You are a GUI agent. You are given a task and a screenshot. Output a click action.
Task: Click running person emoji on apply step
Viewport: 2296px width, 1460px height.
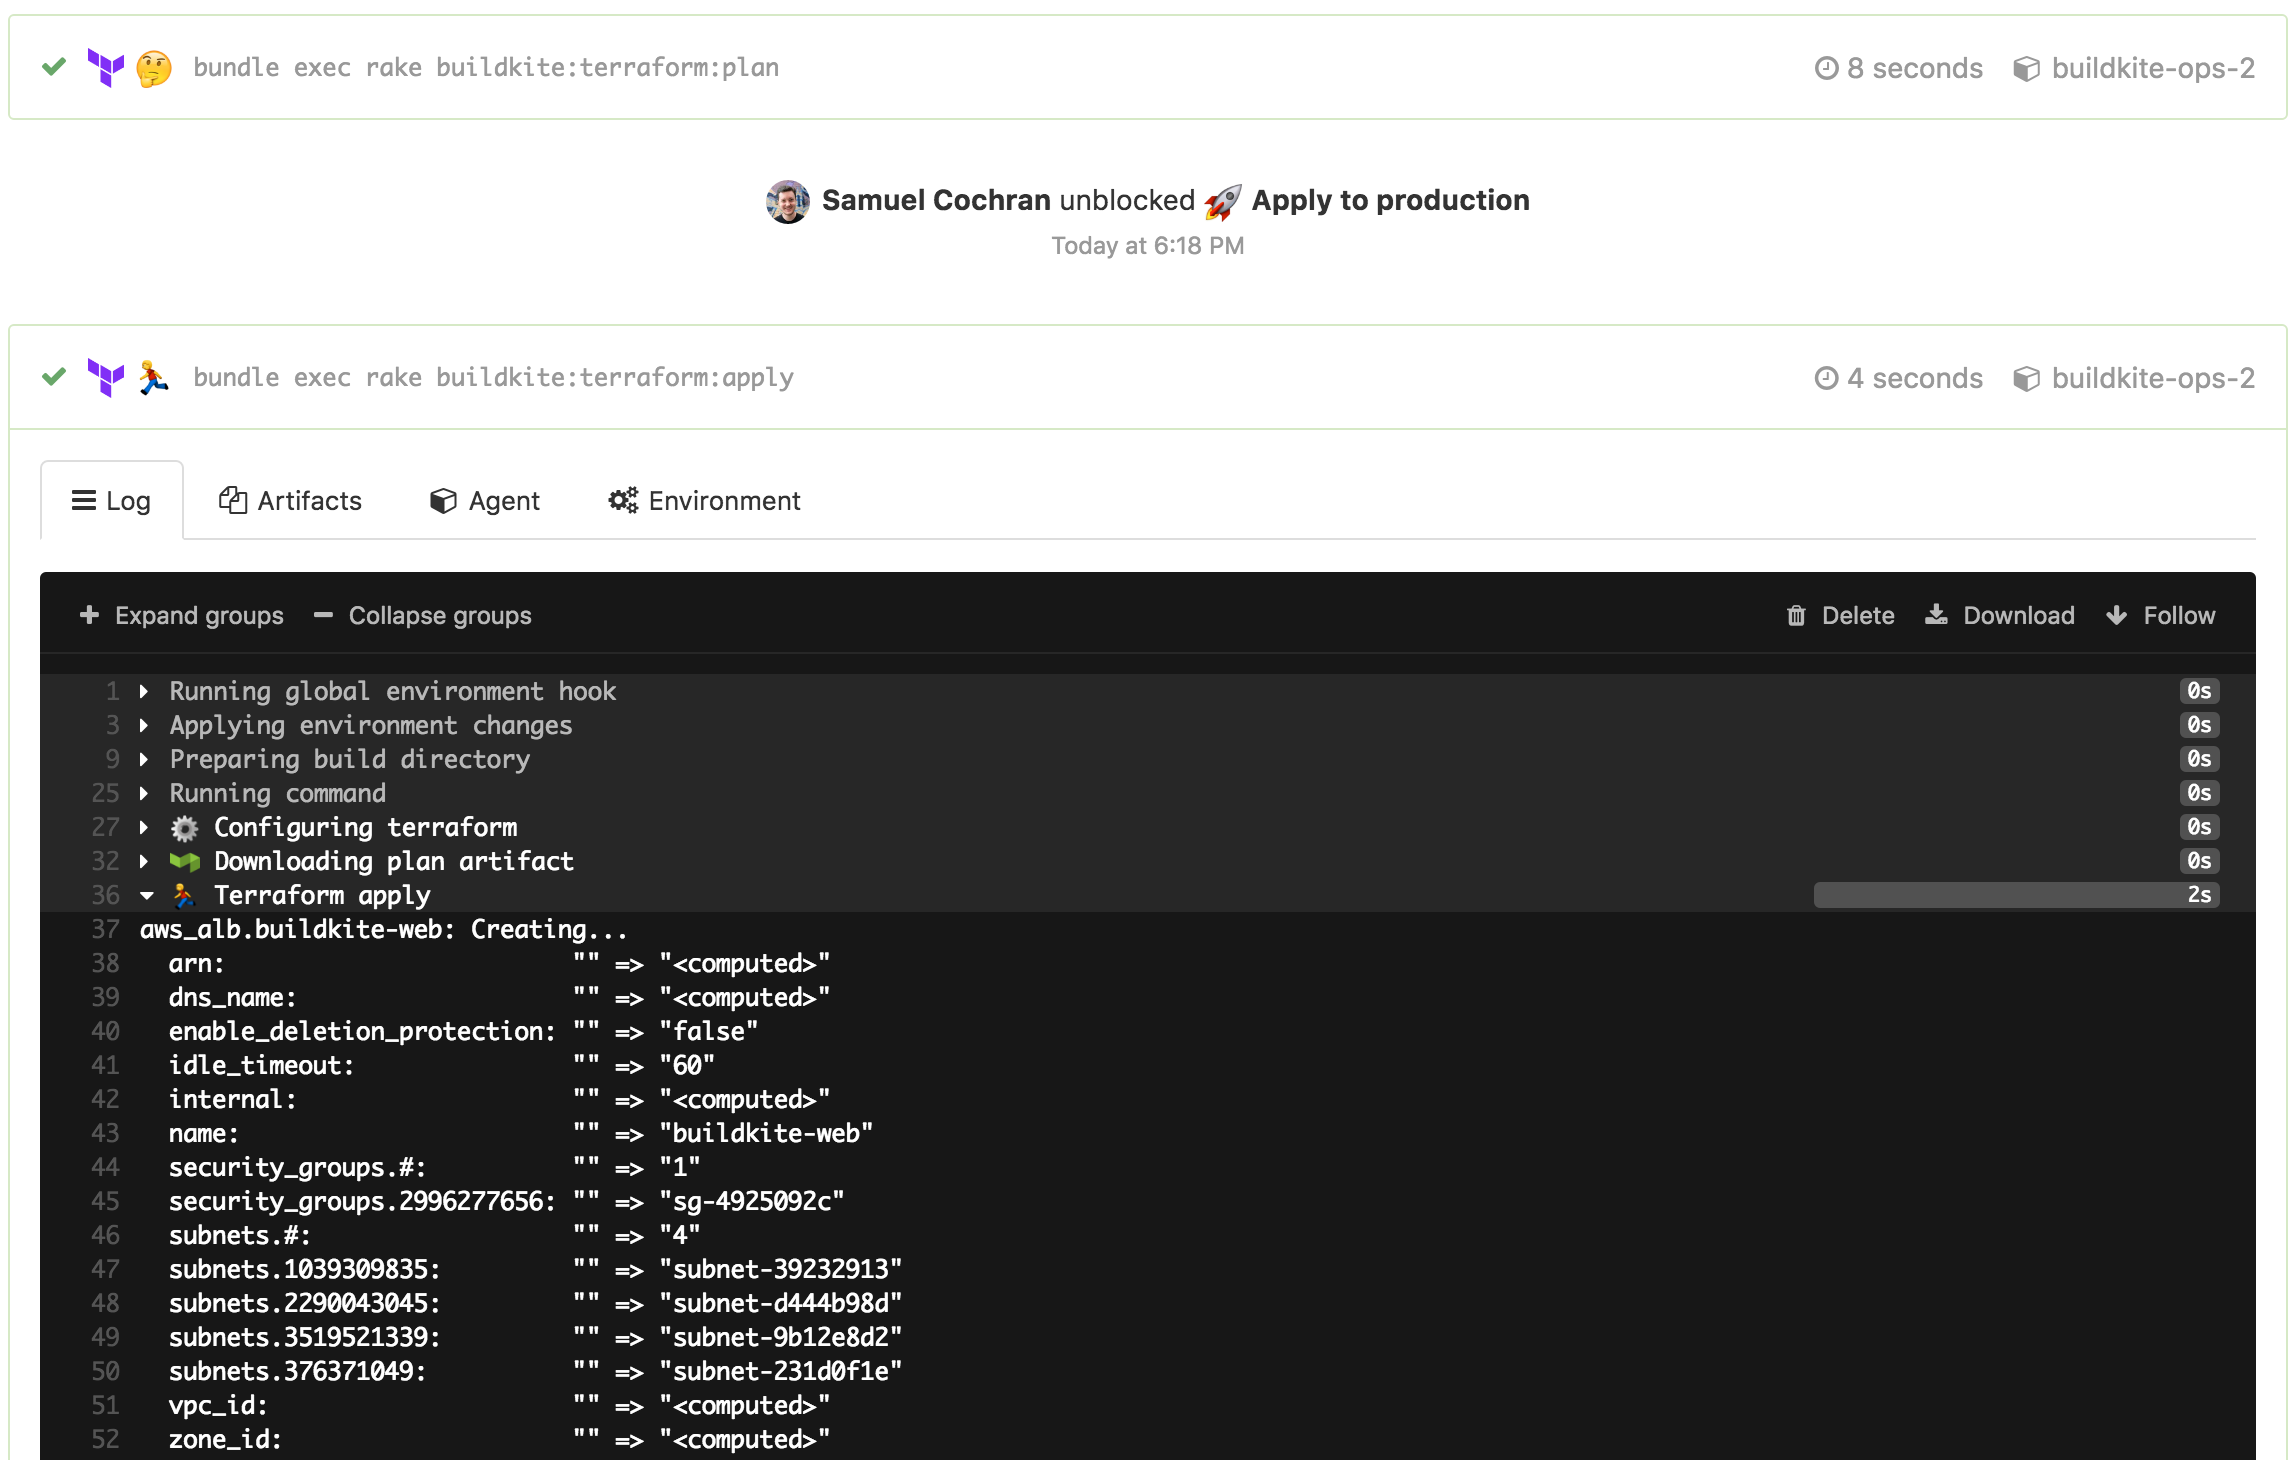[153, 378]
